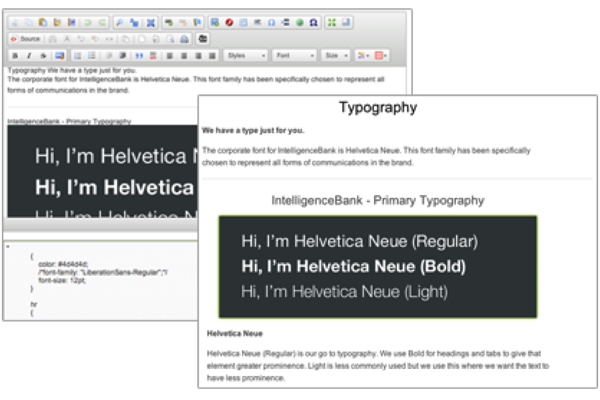Click 'We have a type just for you.' in preview
The width and height of the screenshot is (600, 400).
point(253,131)
